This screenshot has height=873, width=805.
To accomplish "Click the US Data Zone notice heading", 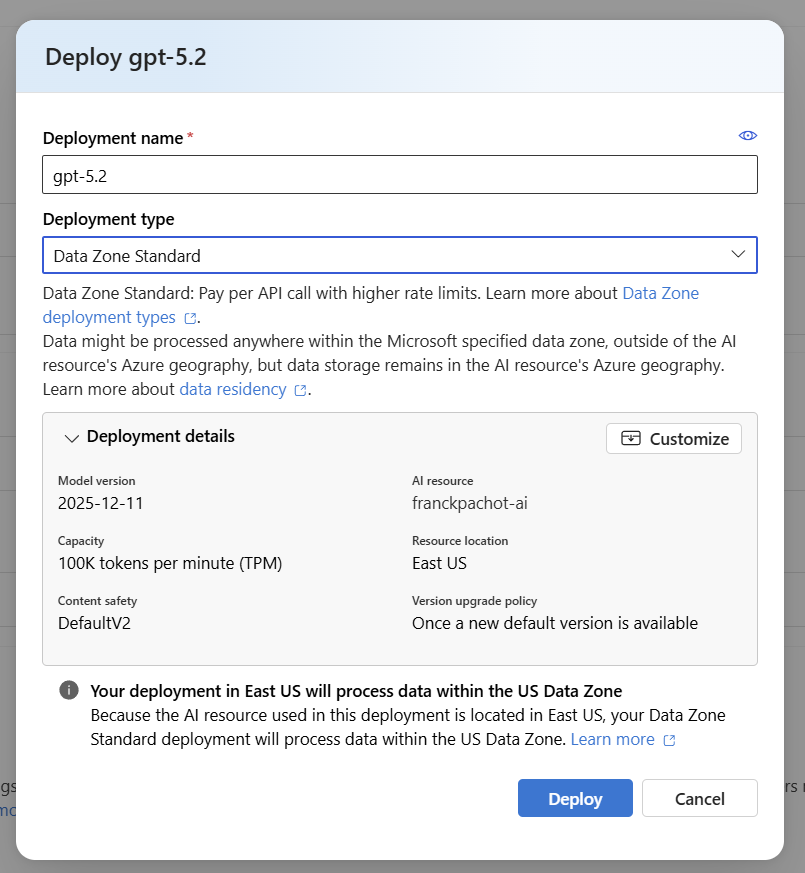I will coord(356,691).
